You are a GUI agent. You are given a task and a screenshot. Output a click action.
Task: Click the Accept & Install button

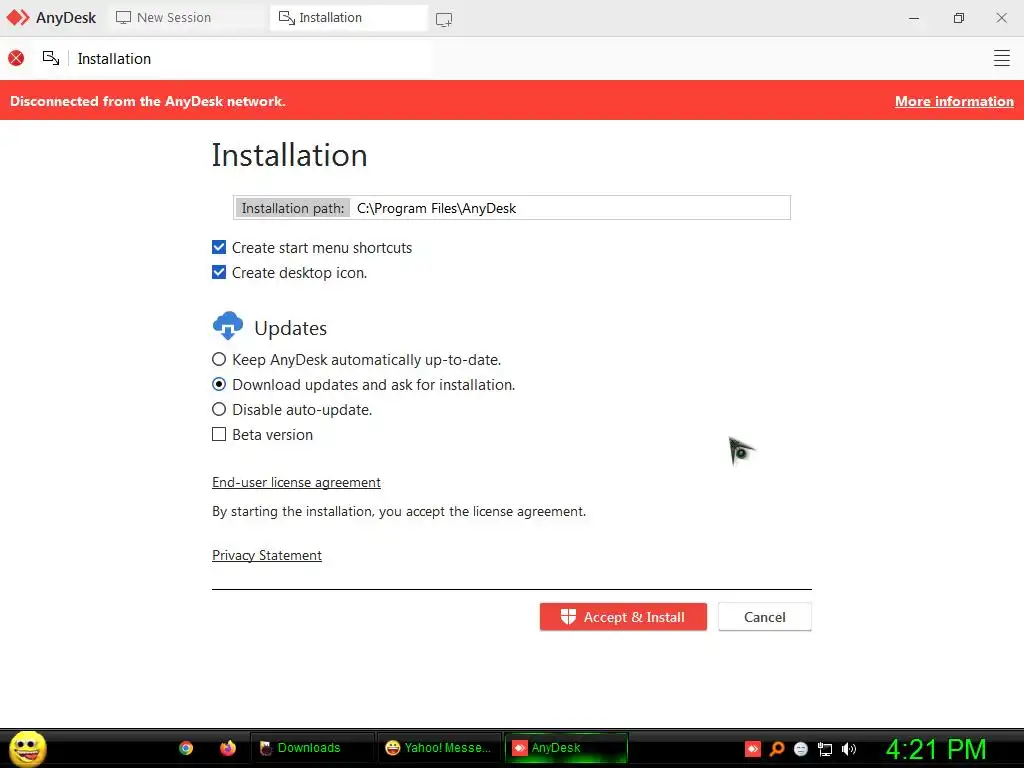point(623,617)
